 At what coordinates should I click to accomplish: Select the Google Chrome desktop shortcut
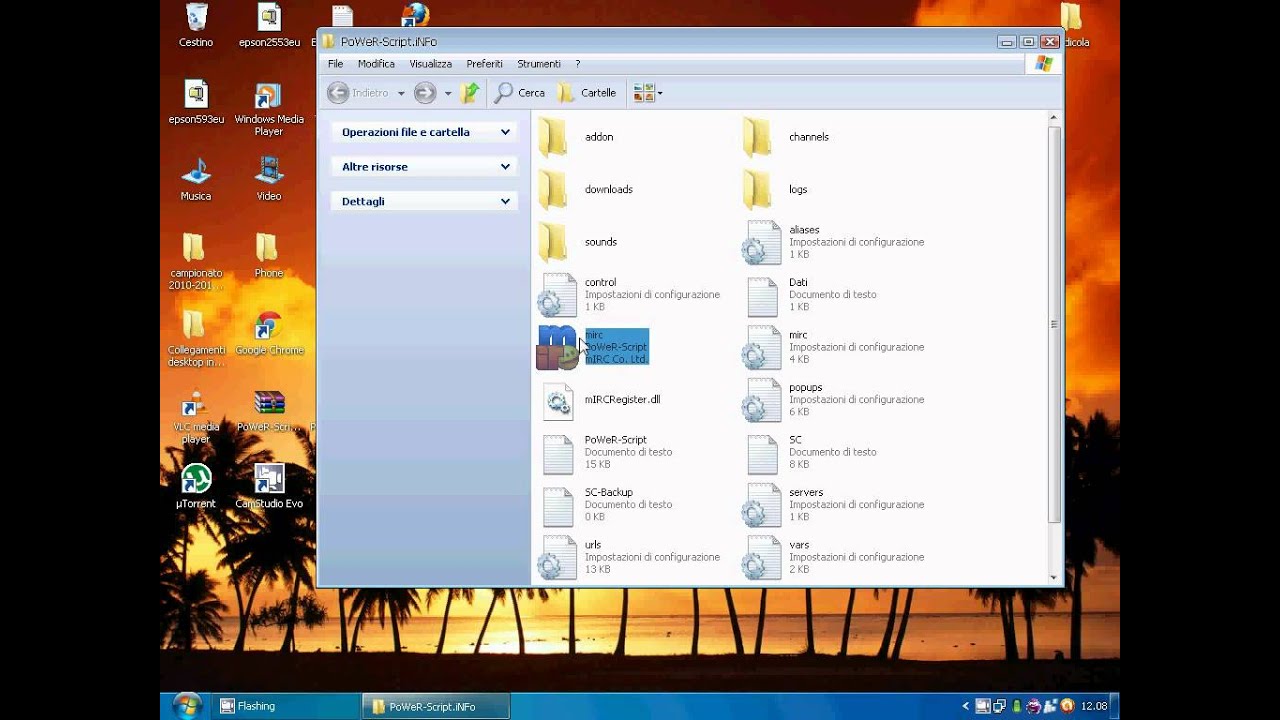click(x=269, y=334)
